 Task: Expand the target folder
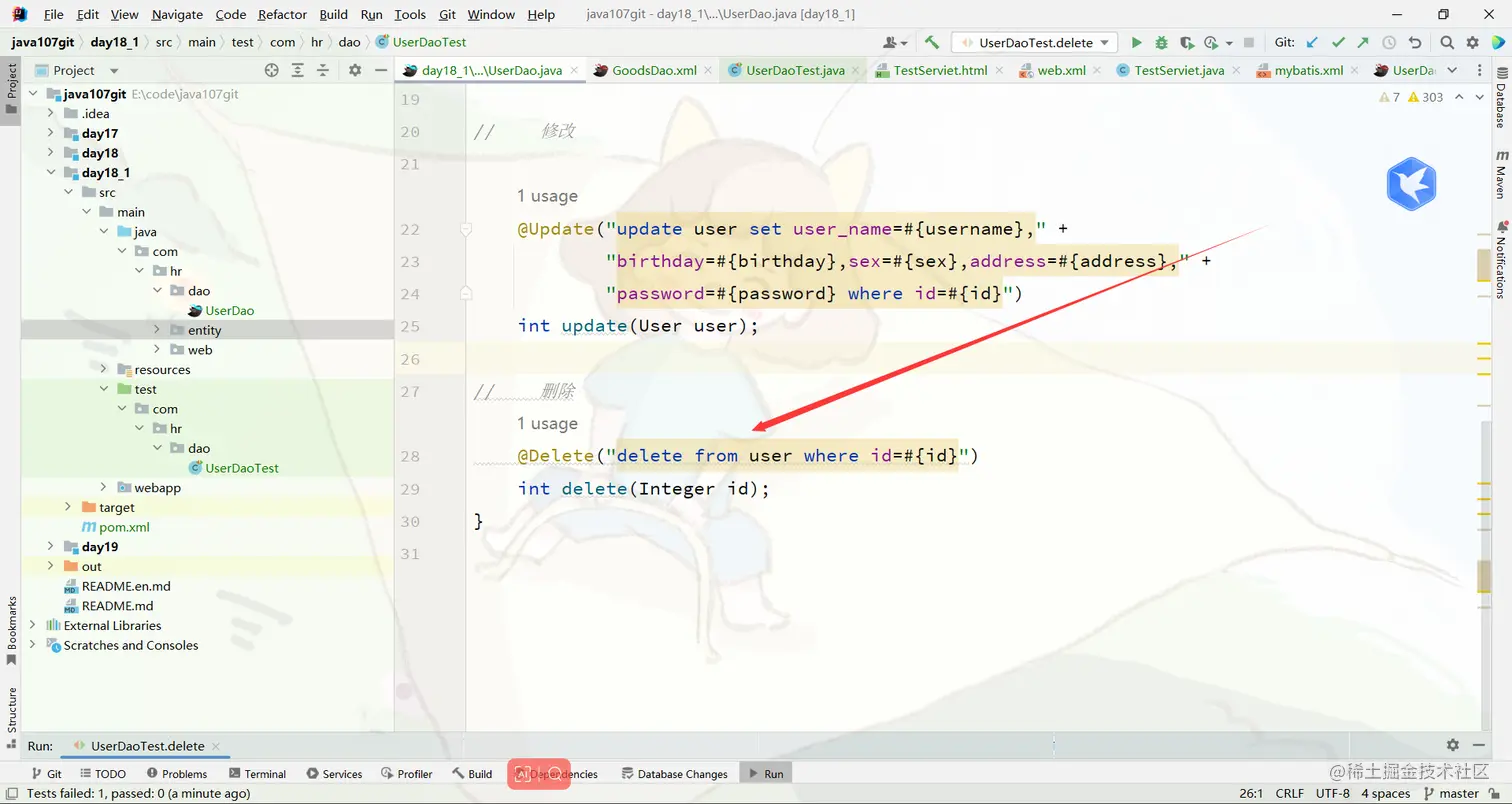[x=68, y=507]
